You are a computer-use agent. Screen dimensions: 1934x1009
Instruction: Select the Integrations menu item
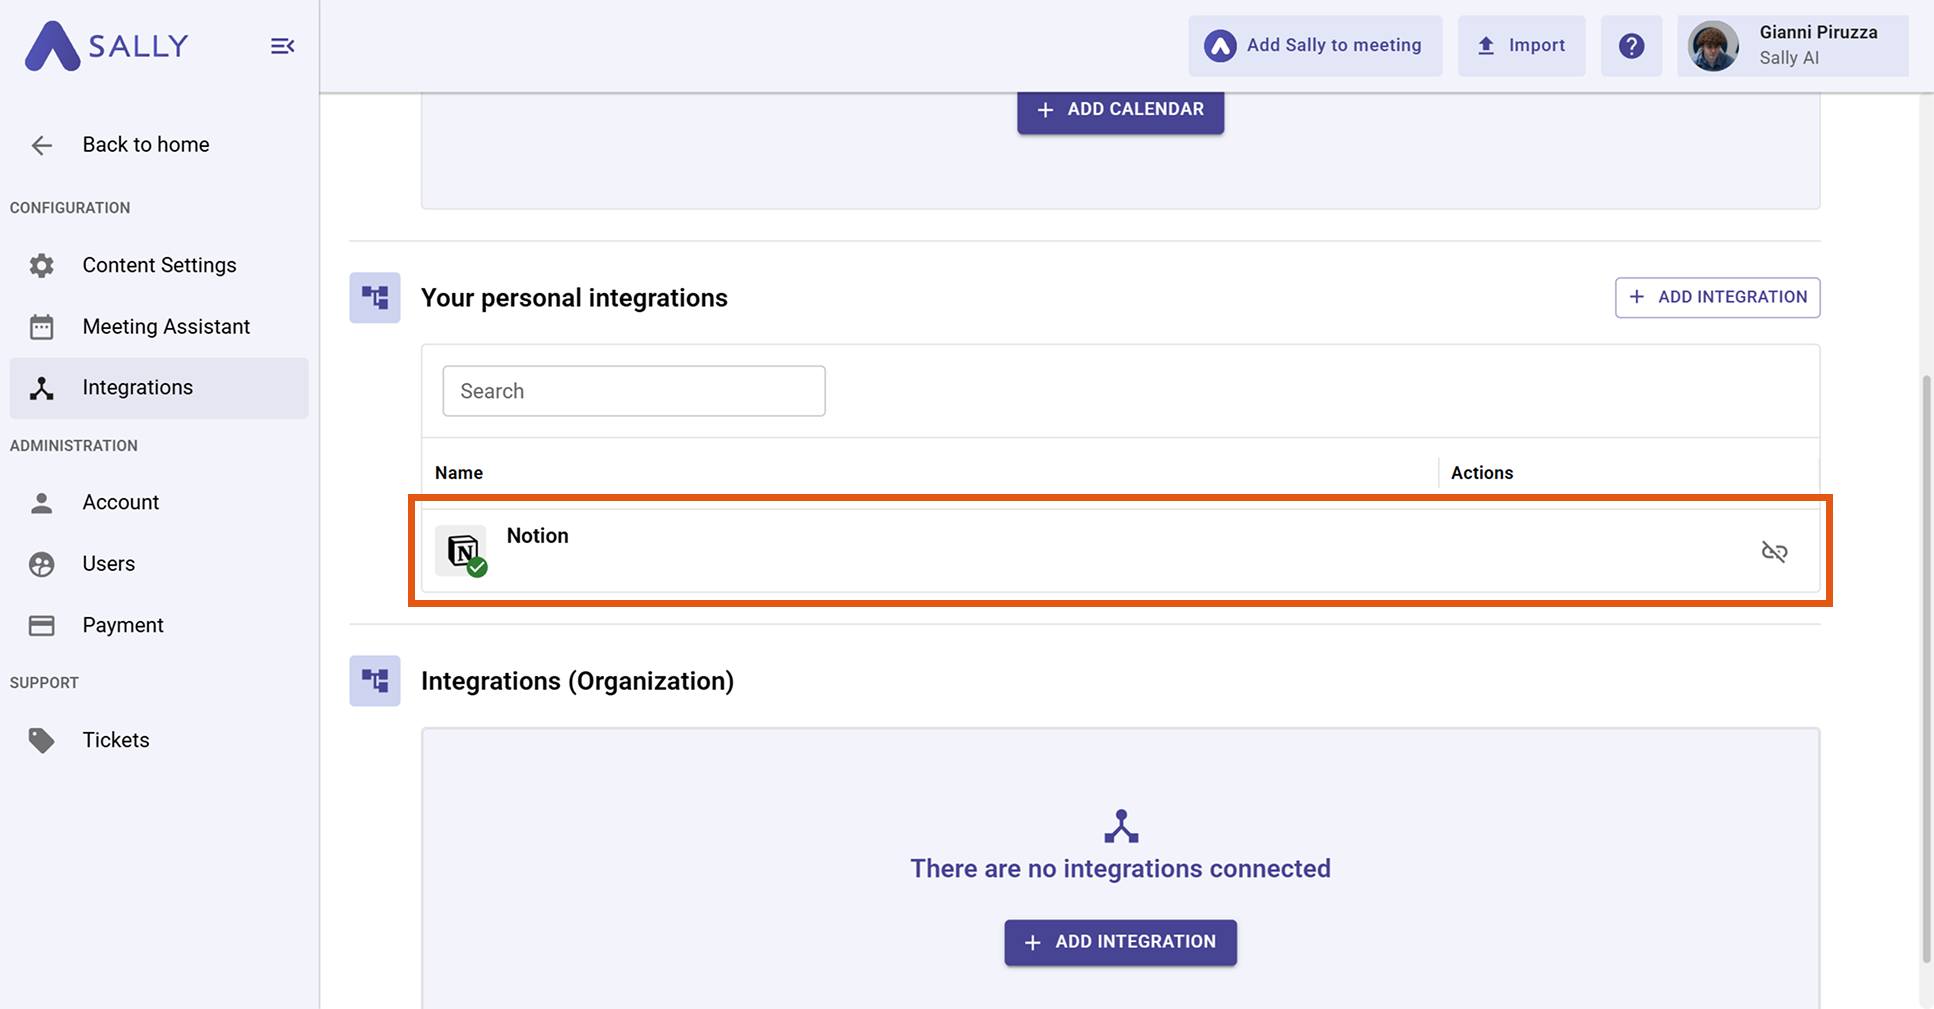138,388
